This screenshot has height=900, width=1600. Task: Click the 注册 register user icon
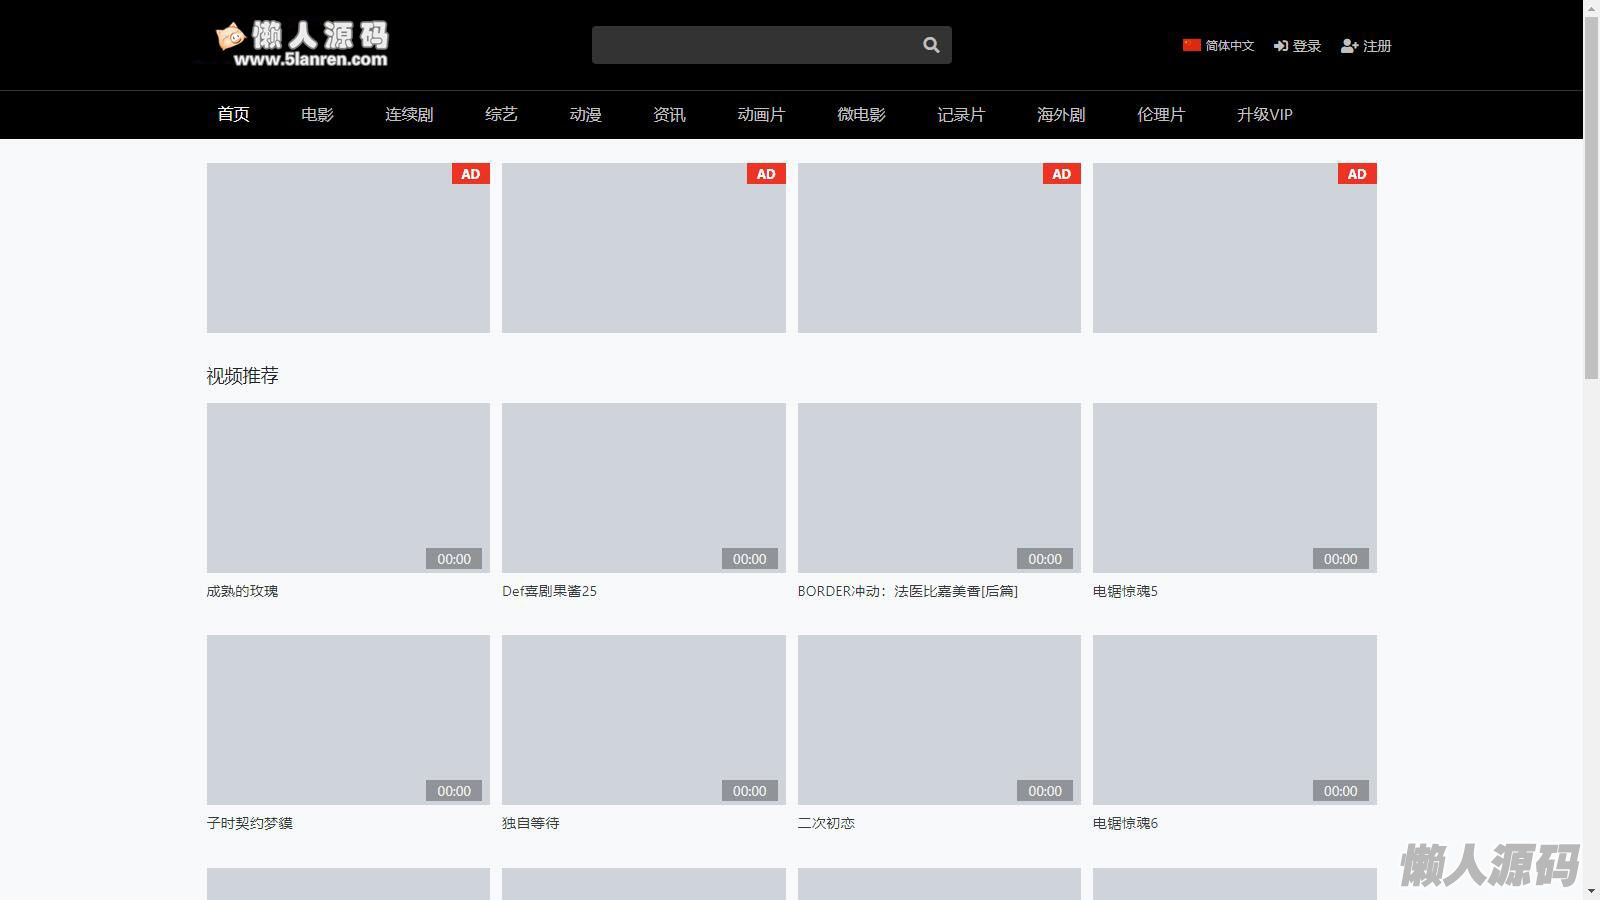click(x=1349, y=46)
